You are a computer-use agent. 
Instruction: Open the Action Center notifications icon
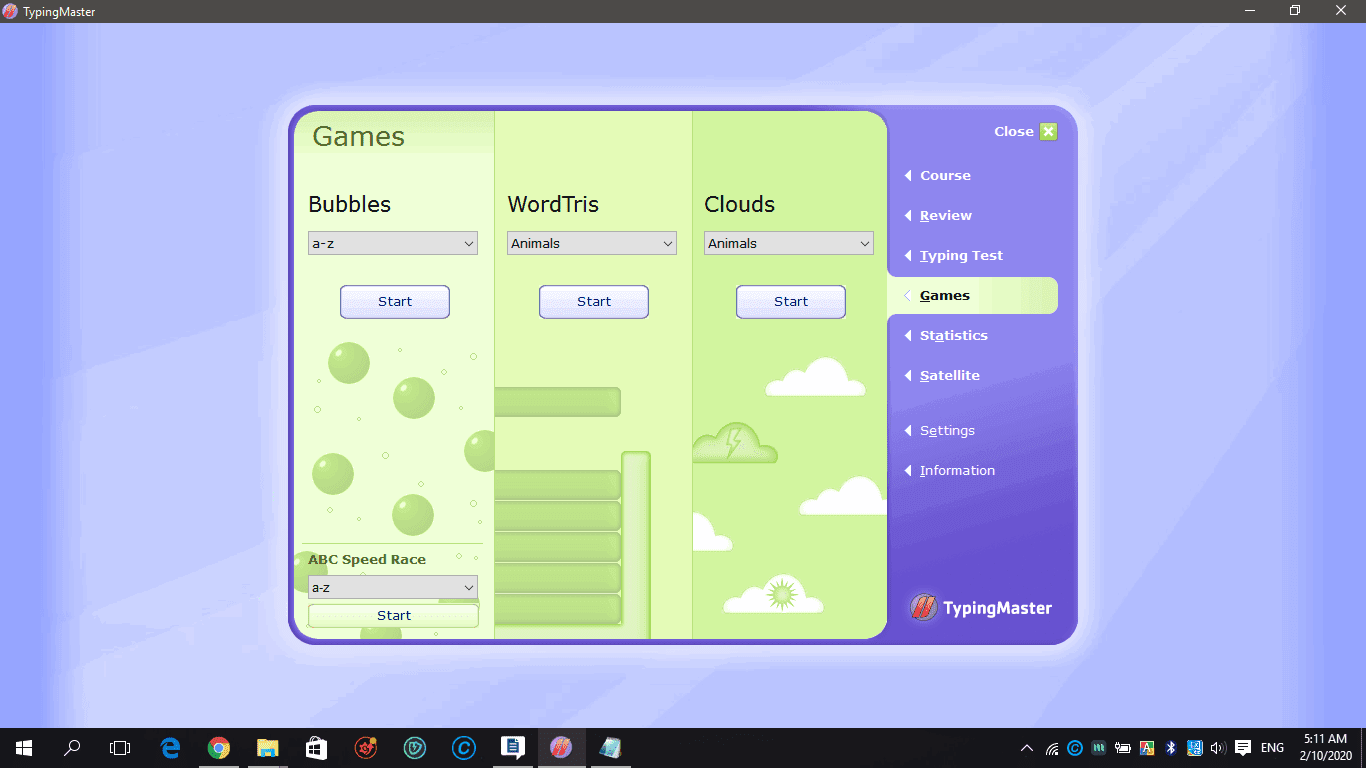[1243, 748]
